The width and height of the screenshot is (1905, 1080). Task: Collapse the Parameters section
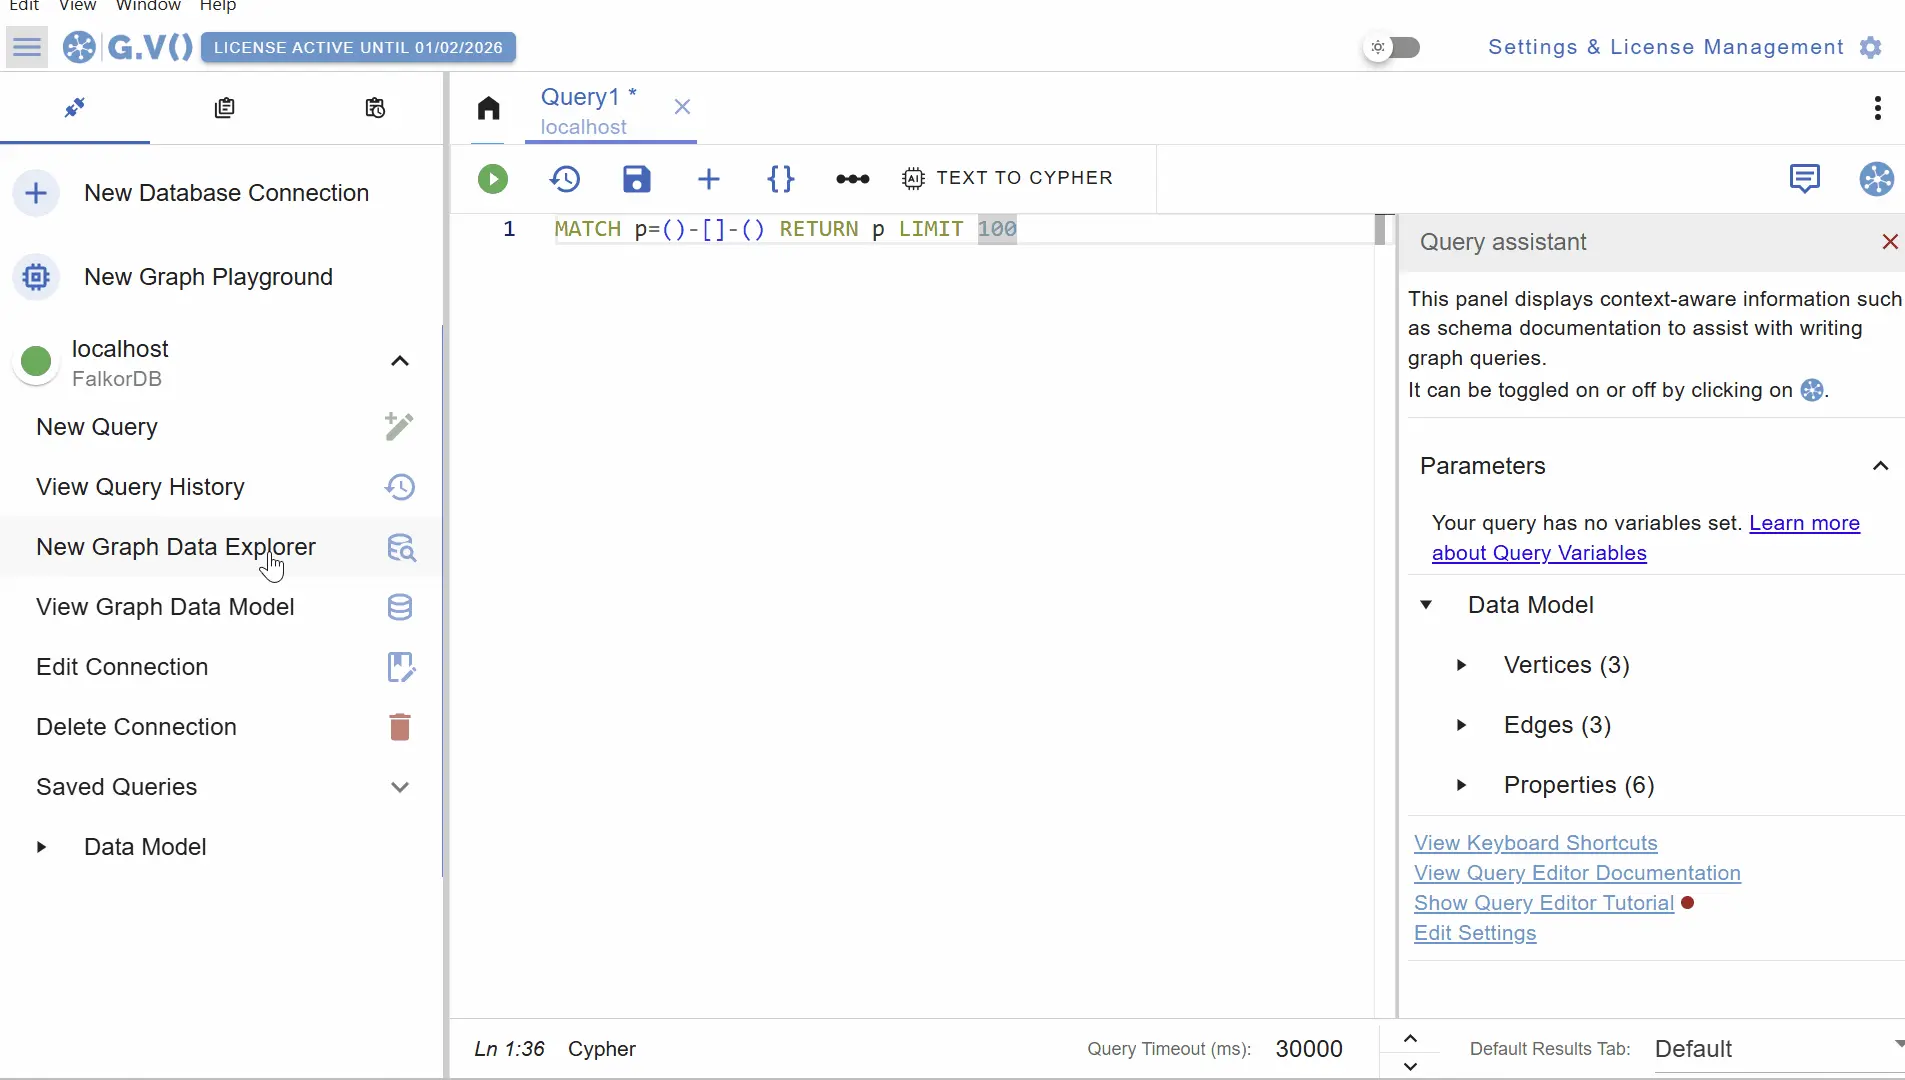(x=1880, y=466)
